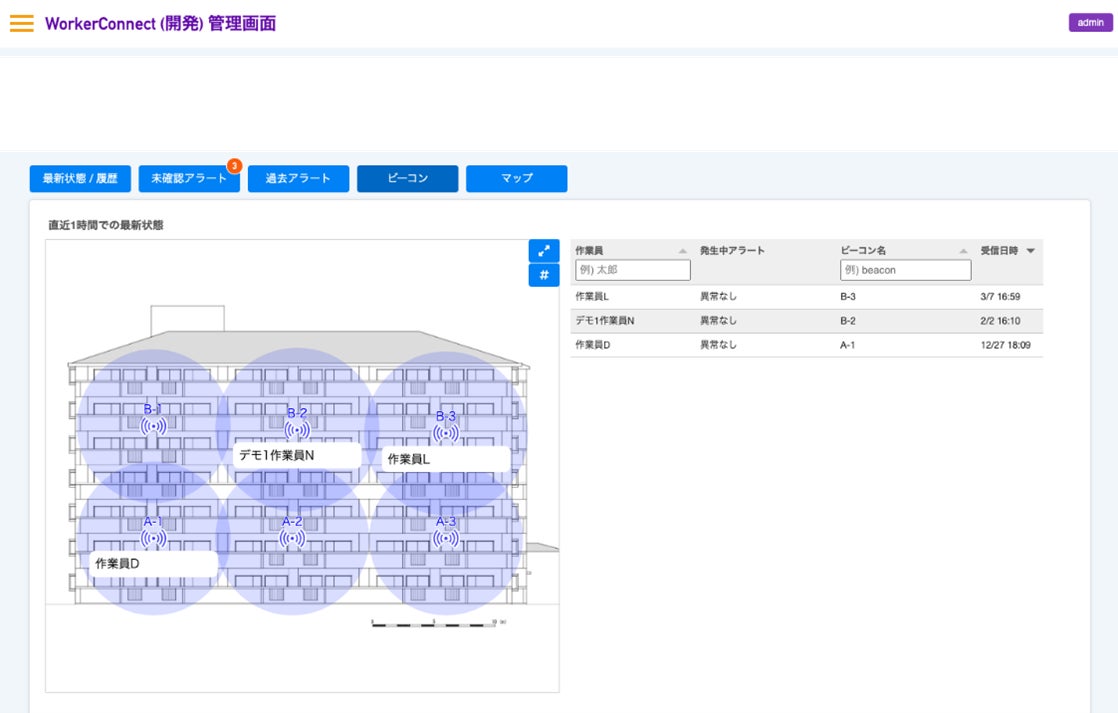Click the WorkerConnect 管理画面 title
This screenshot has width=1118, height=713.
[x=160, y=24]
